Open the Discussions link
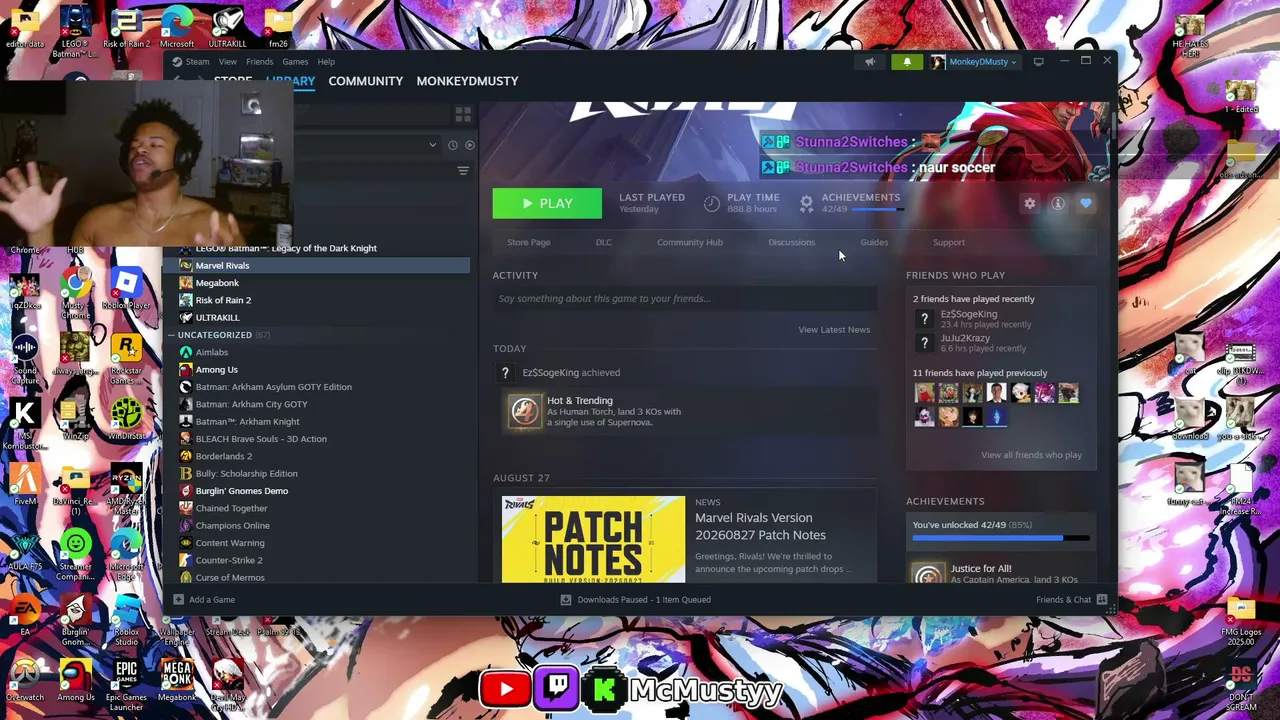 click(791, 242)
